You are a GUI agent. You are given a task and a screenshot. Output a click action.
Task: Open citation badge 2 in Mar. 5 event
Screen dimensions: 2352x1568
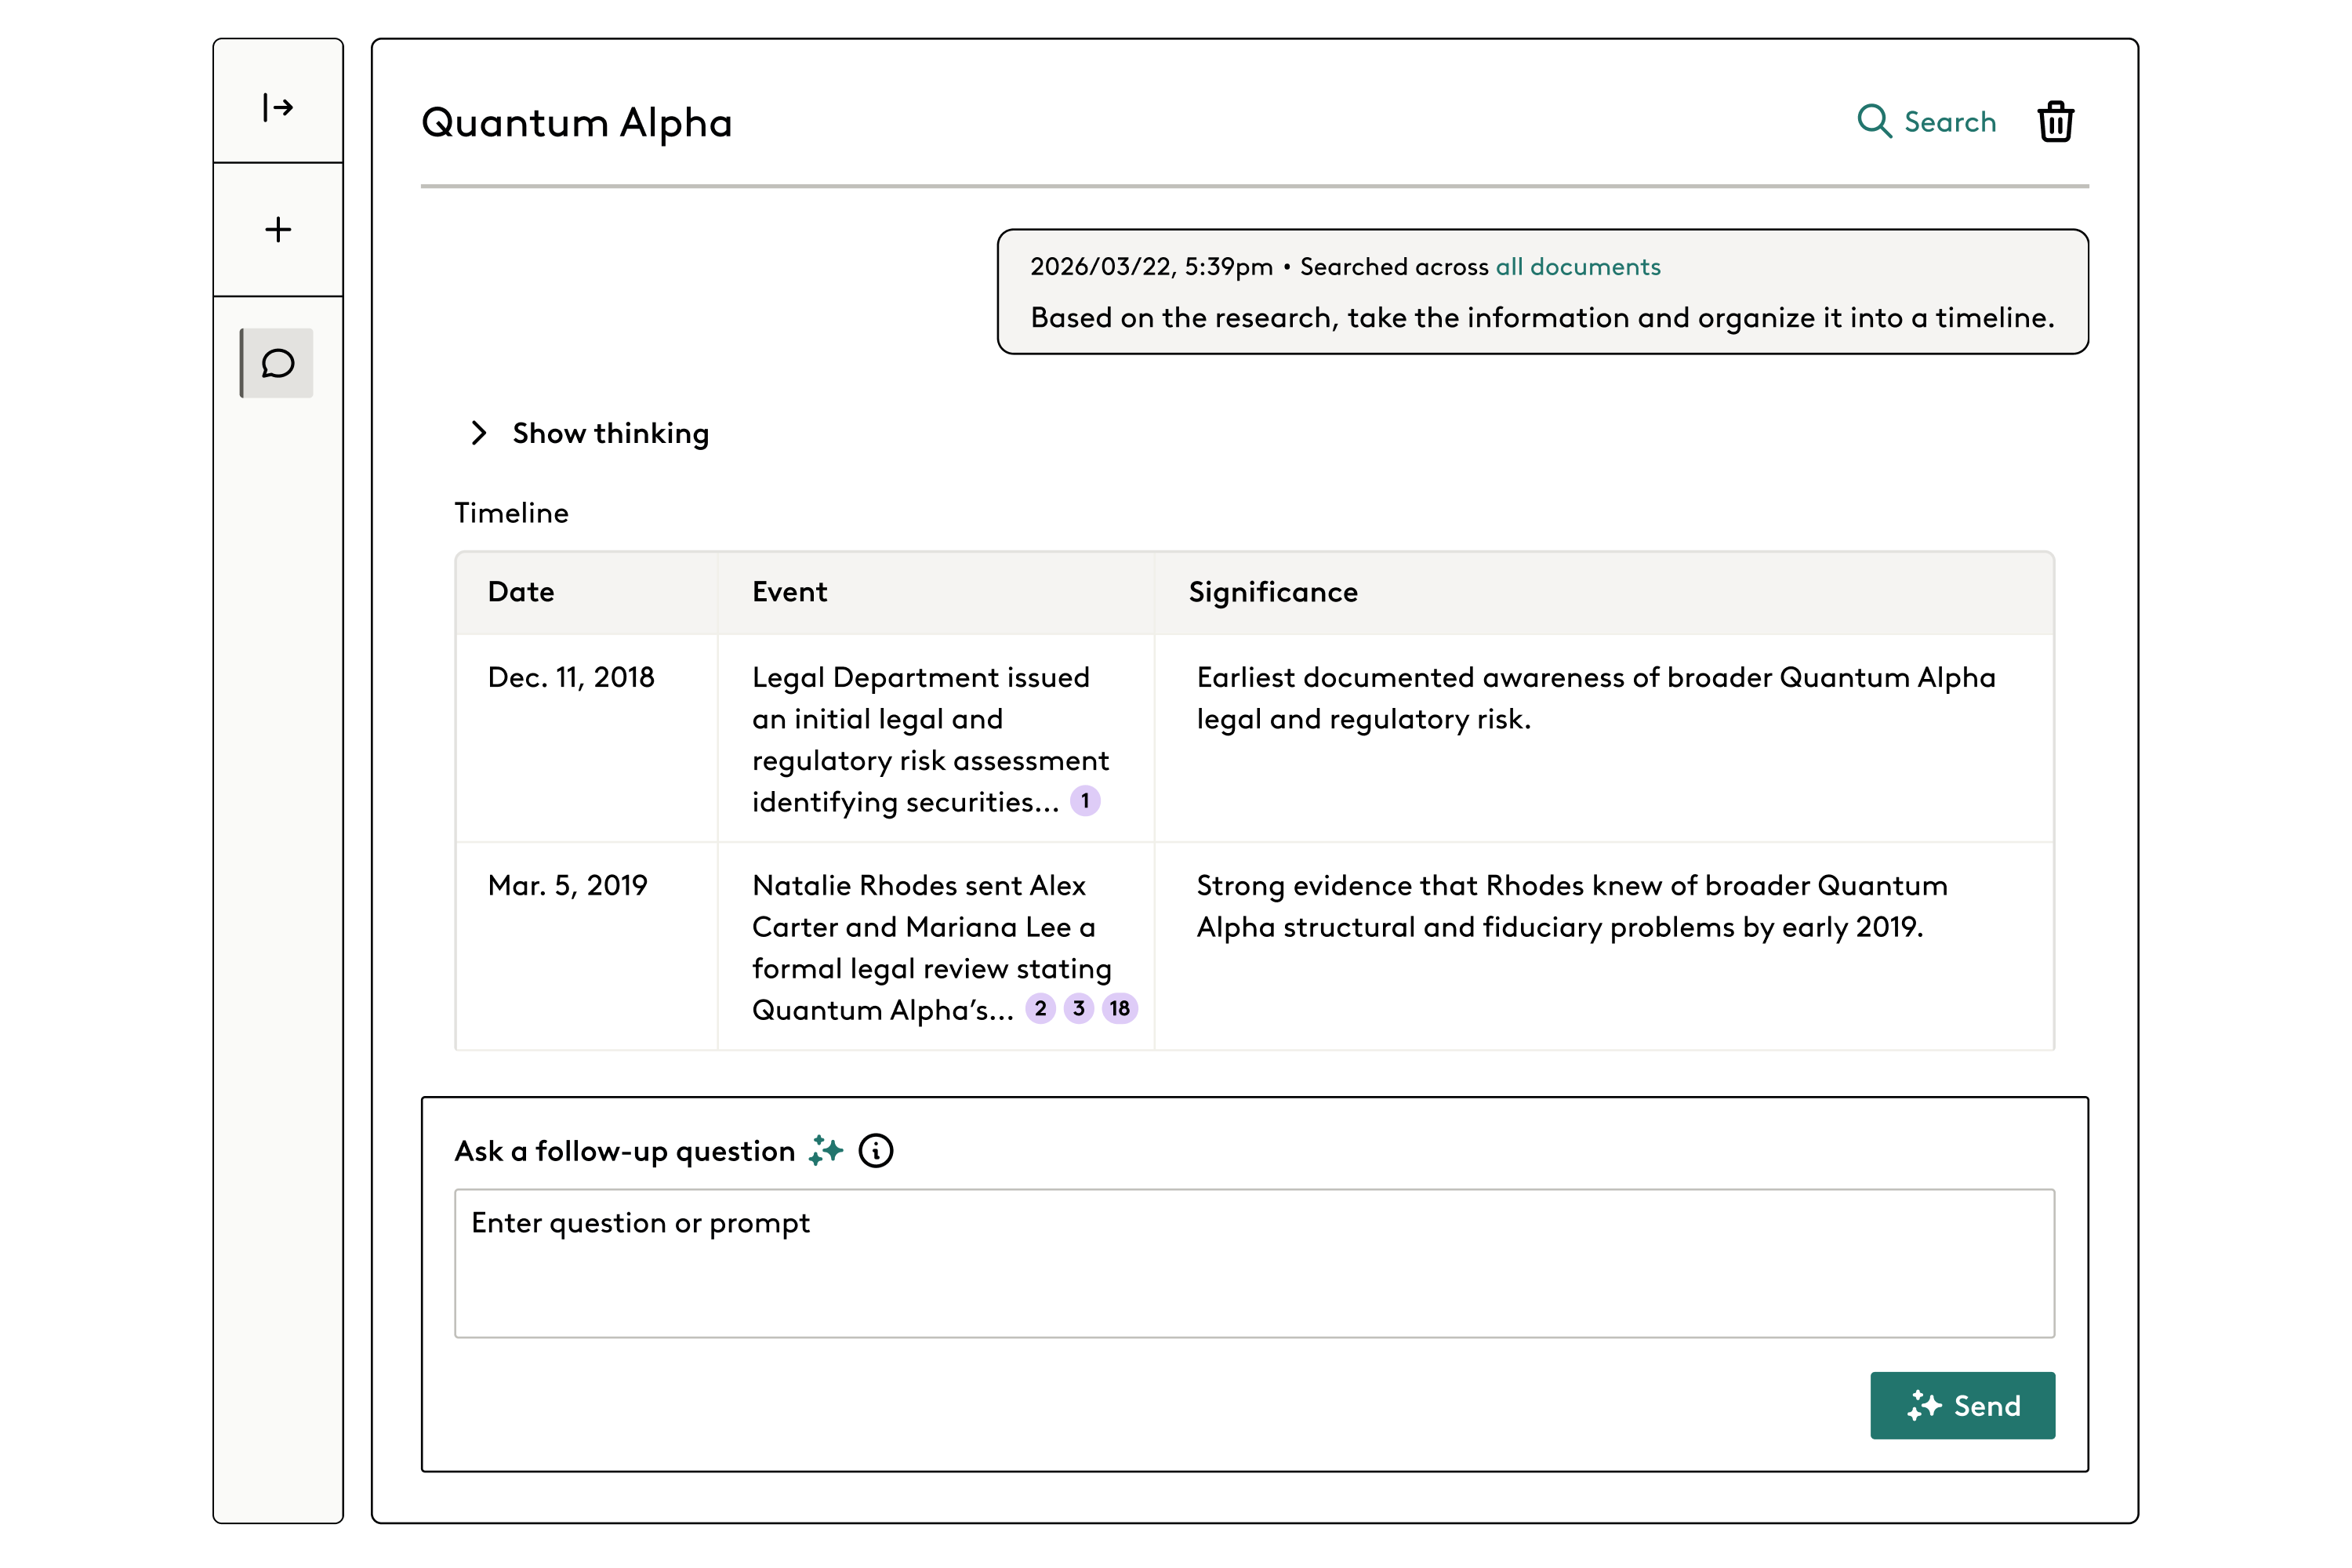click(x=1040, y=1009)
